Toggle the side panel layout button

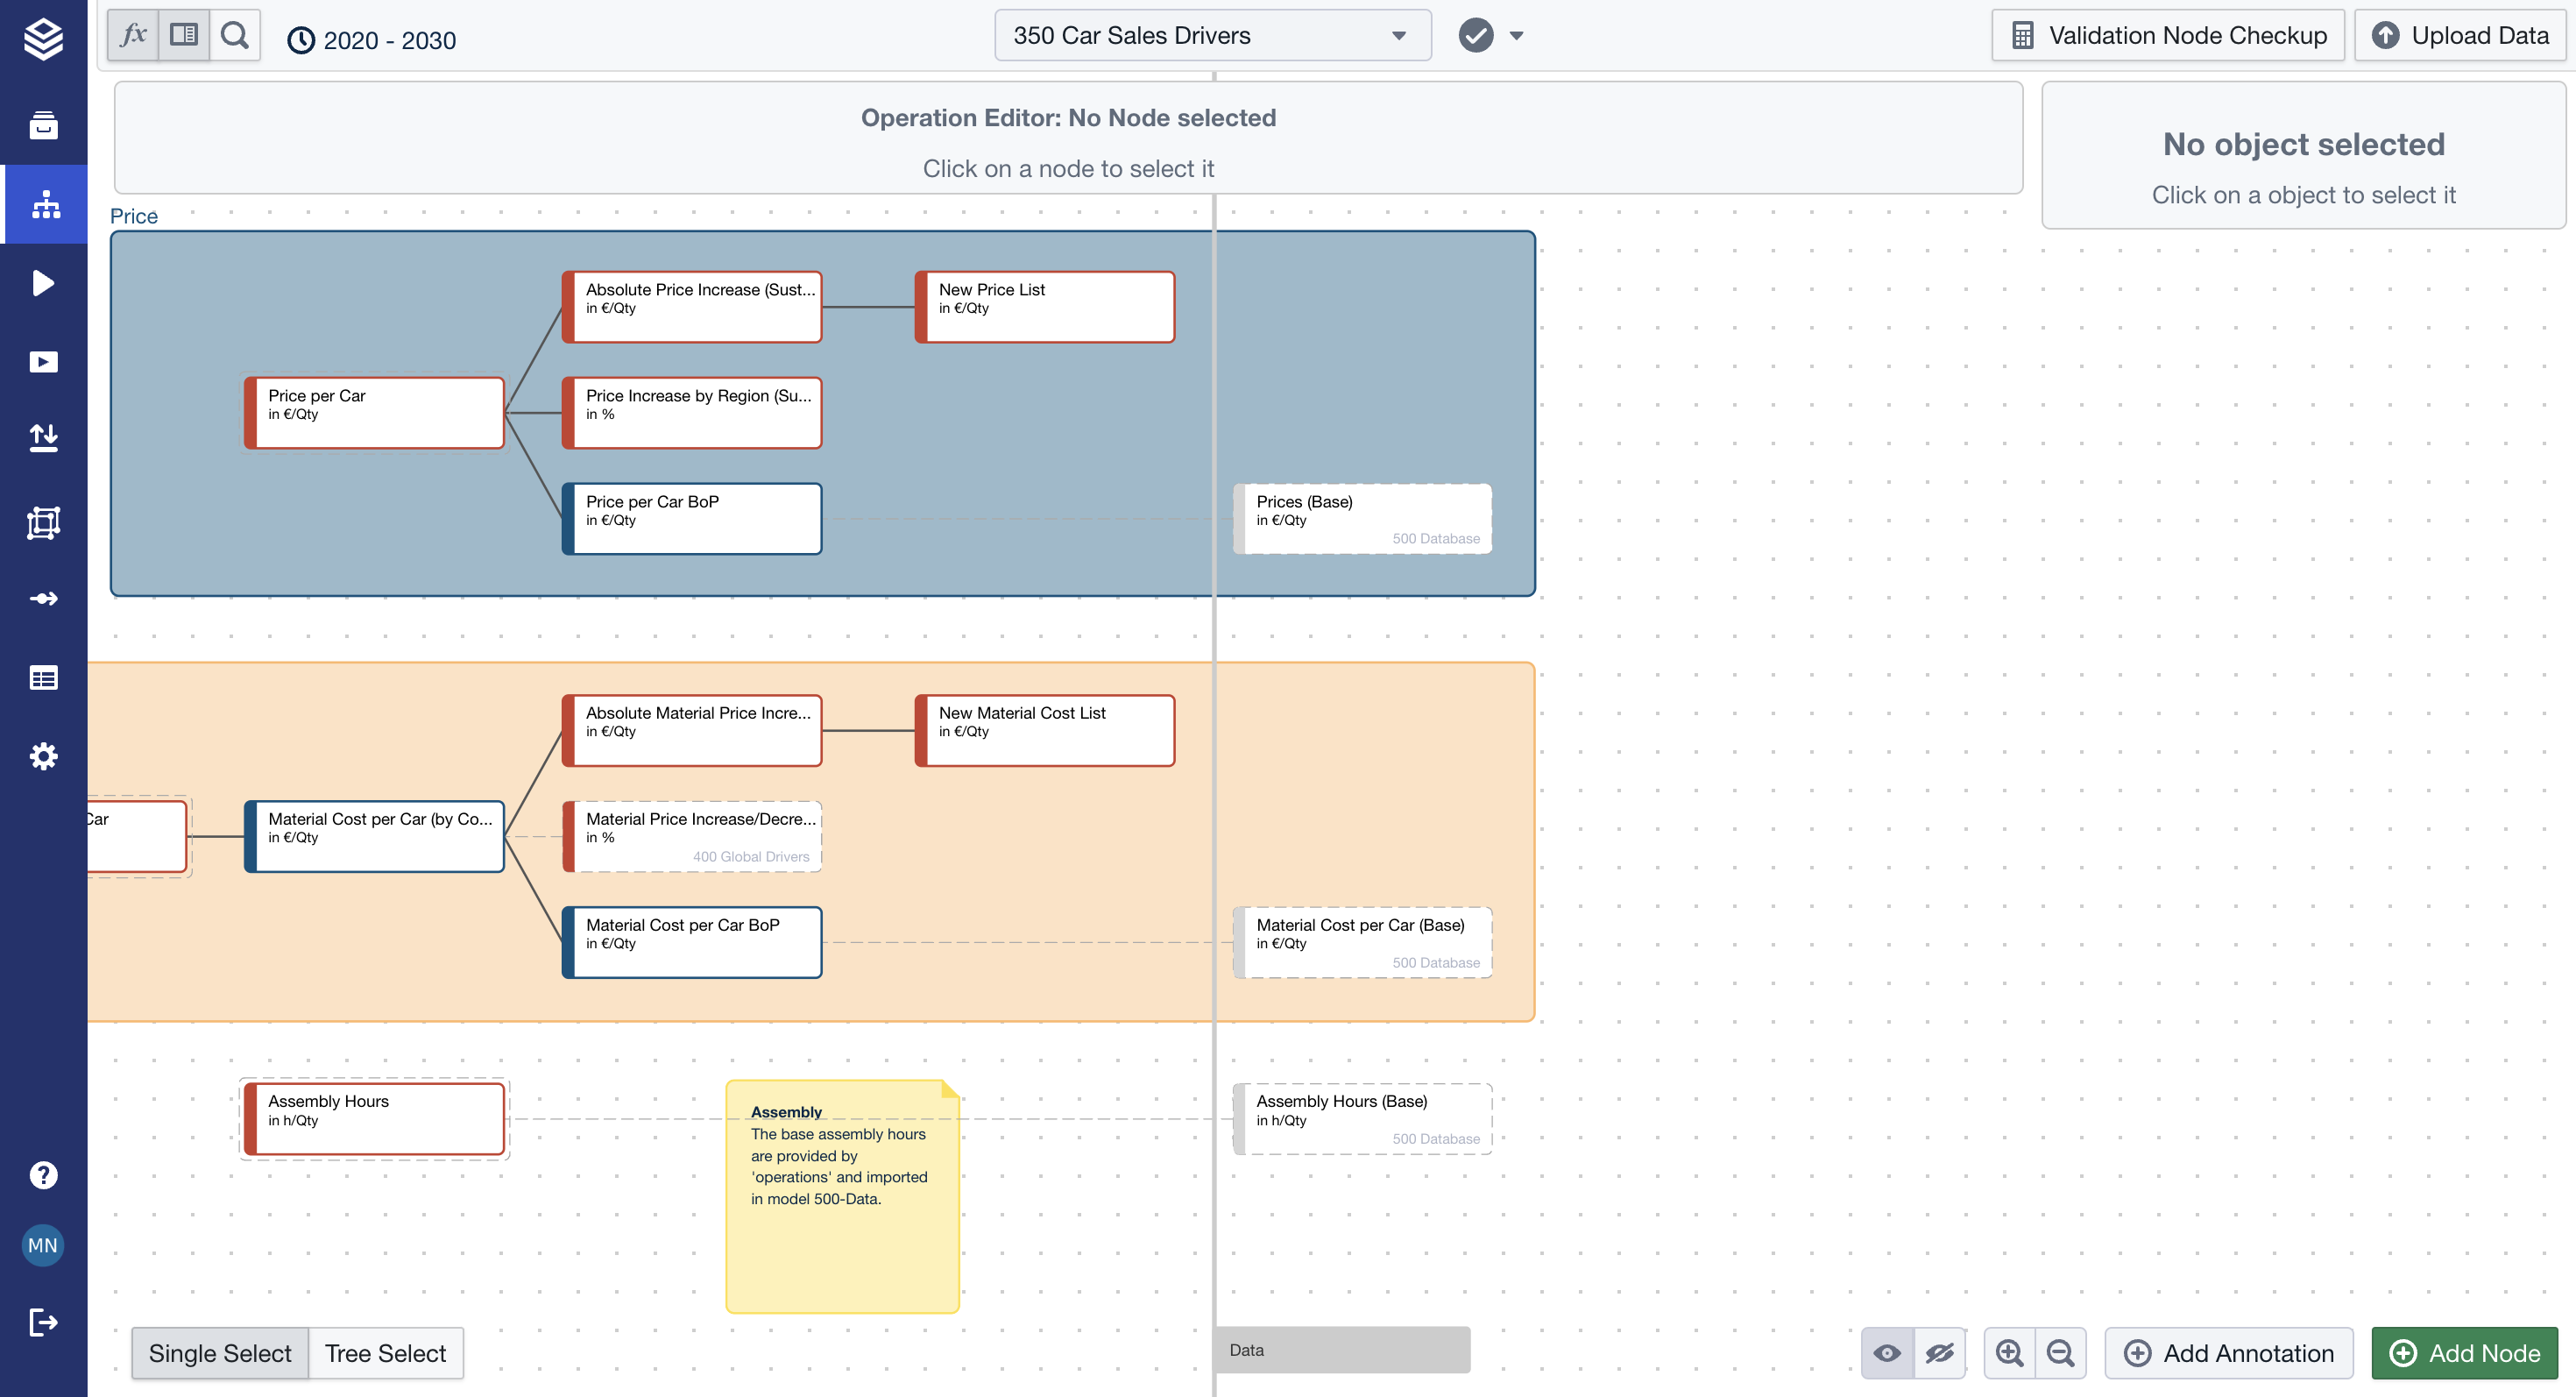click(x=184, y=35)
